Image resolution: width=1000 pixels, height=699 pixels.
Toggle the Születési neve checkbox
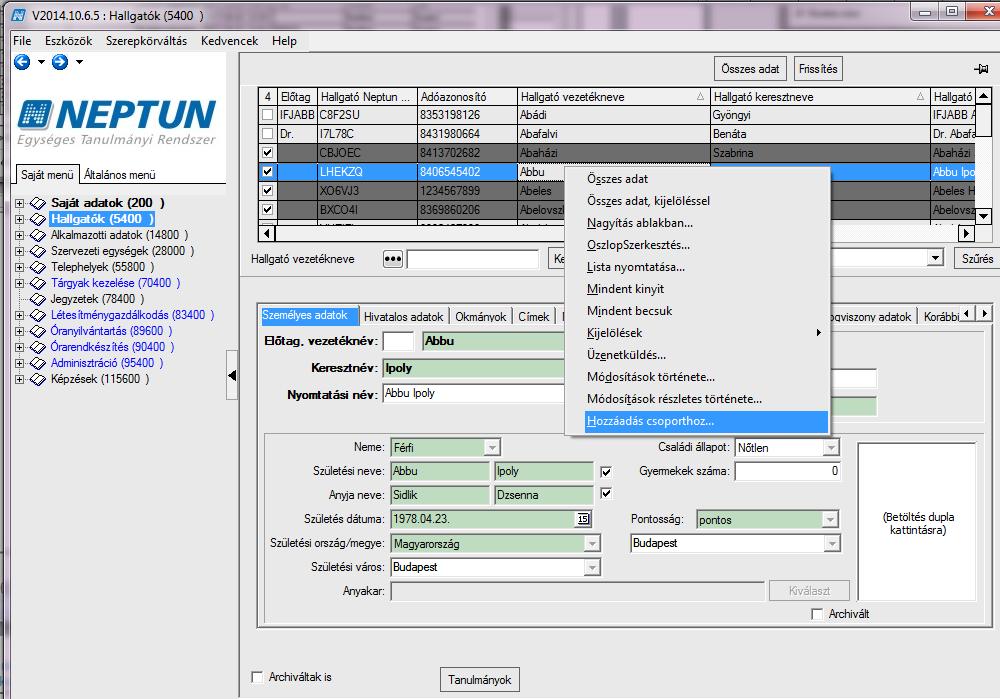(x=606, y=472)
